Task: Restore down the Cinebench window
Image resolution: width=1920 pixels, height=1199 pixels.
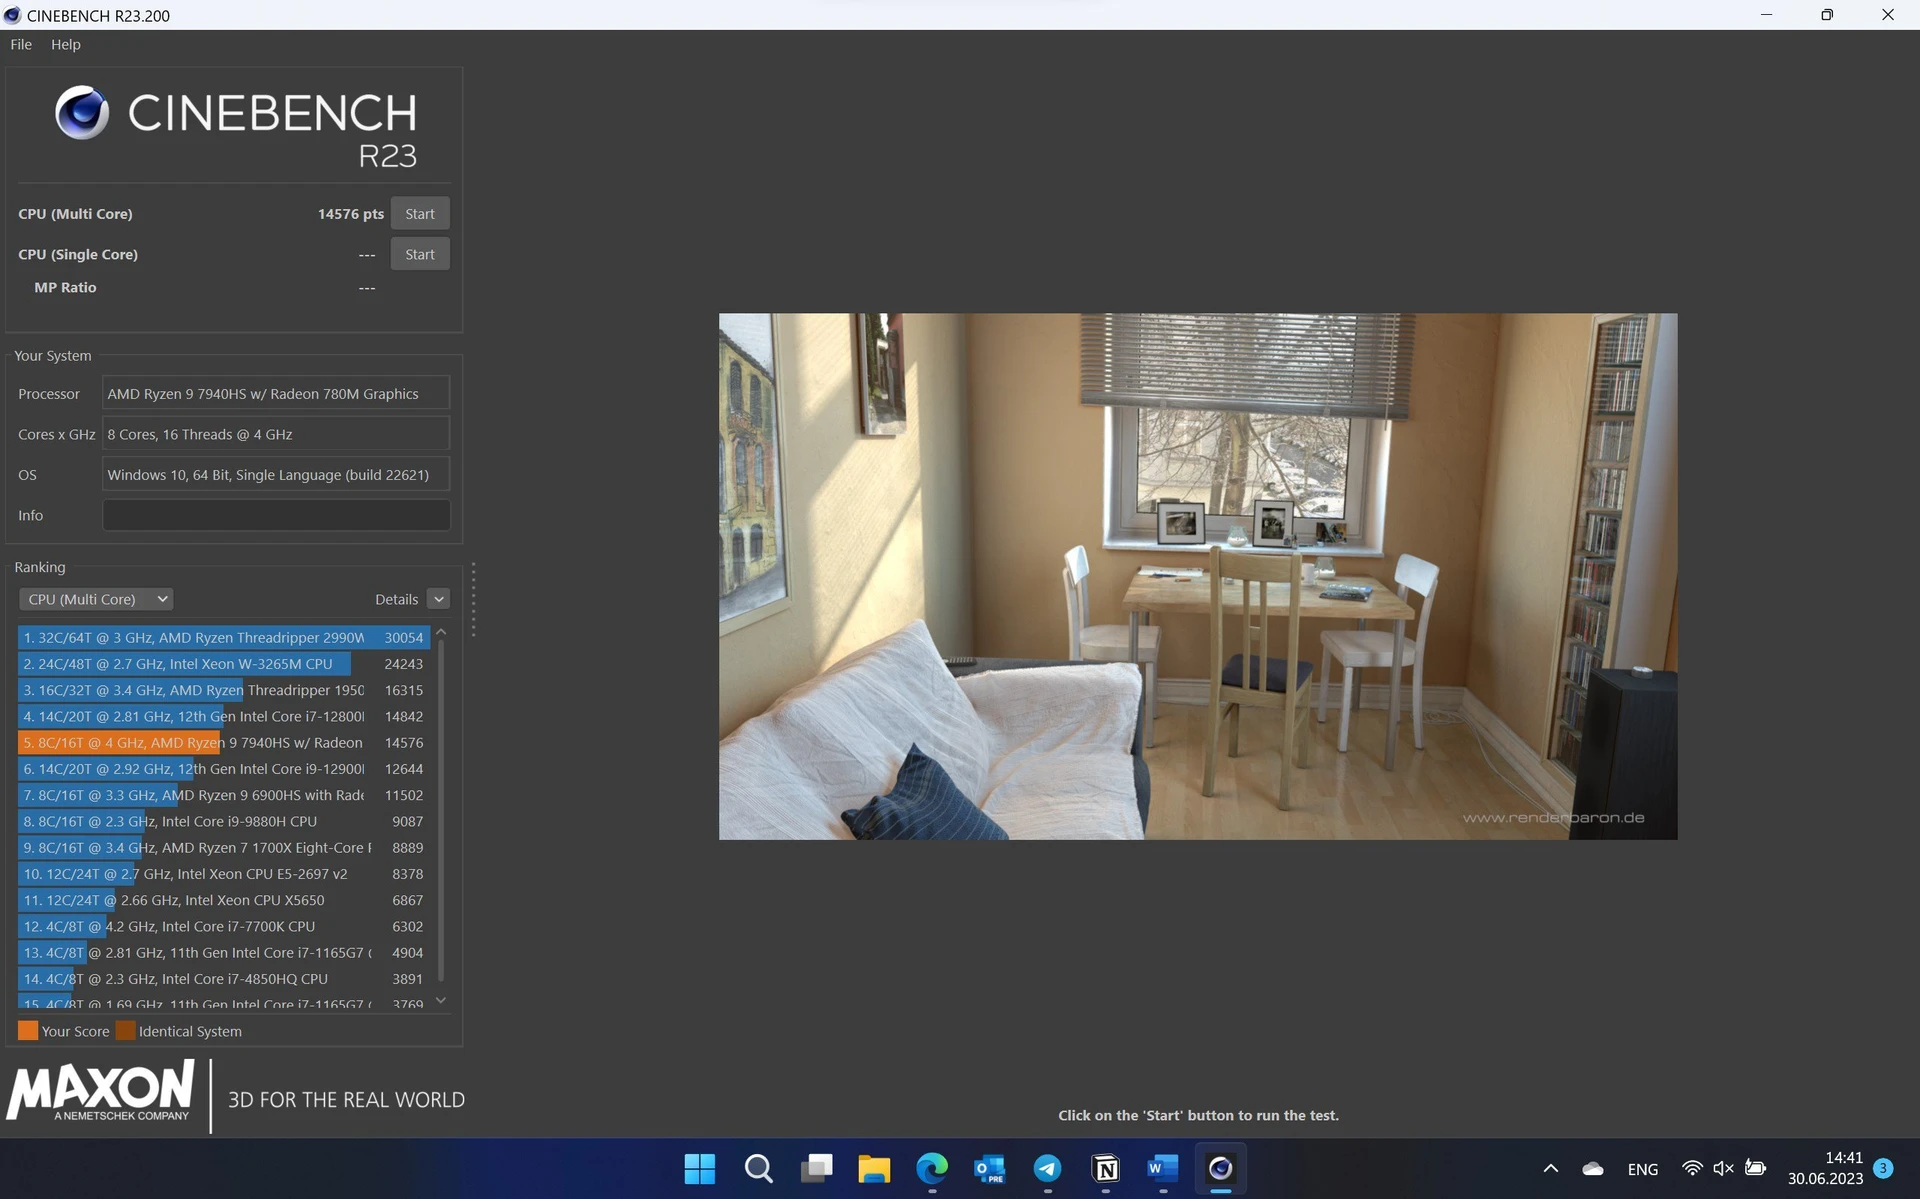Action: click(1827, 15)
